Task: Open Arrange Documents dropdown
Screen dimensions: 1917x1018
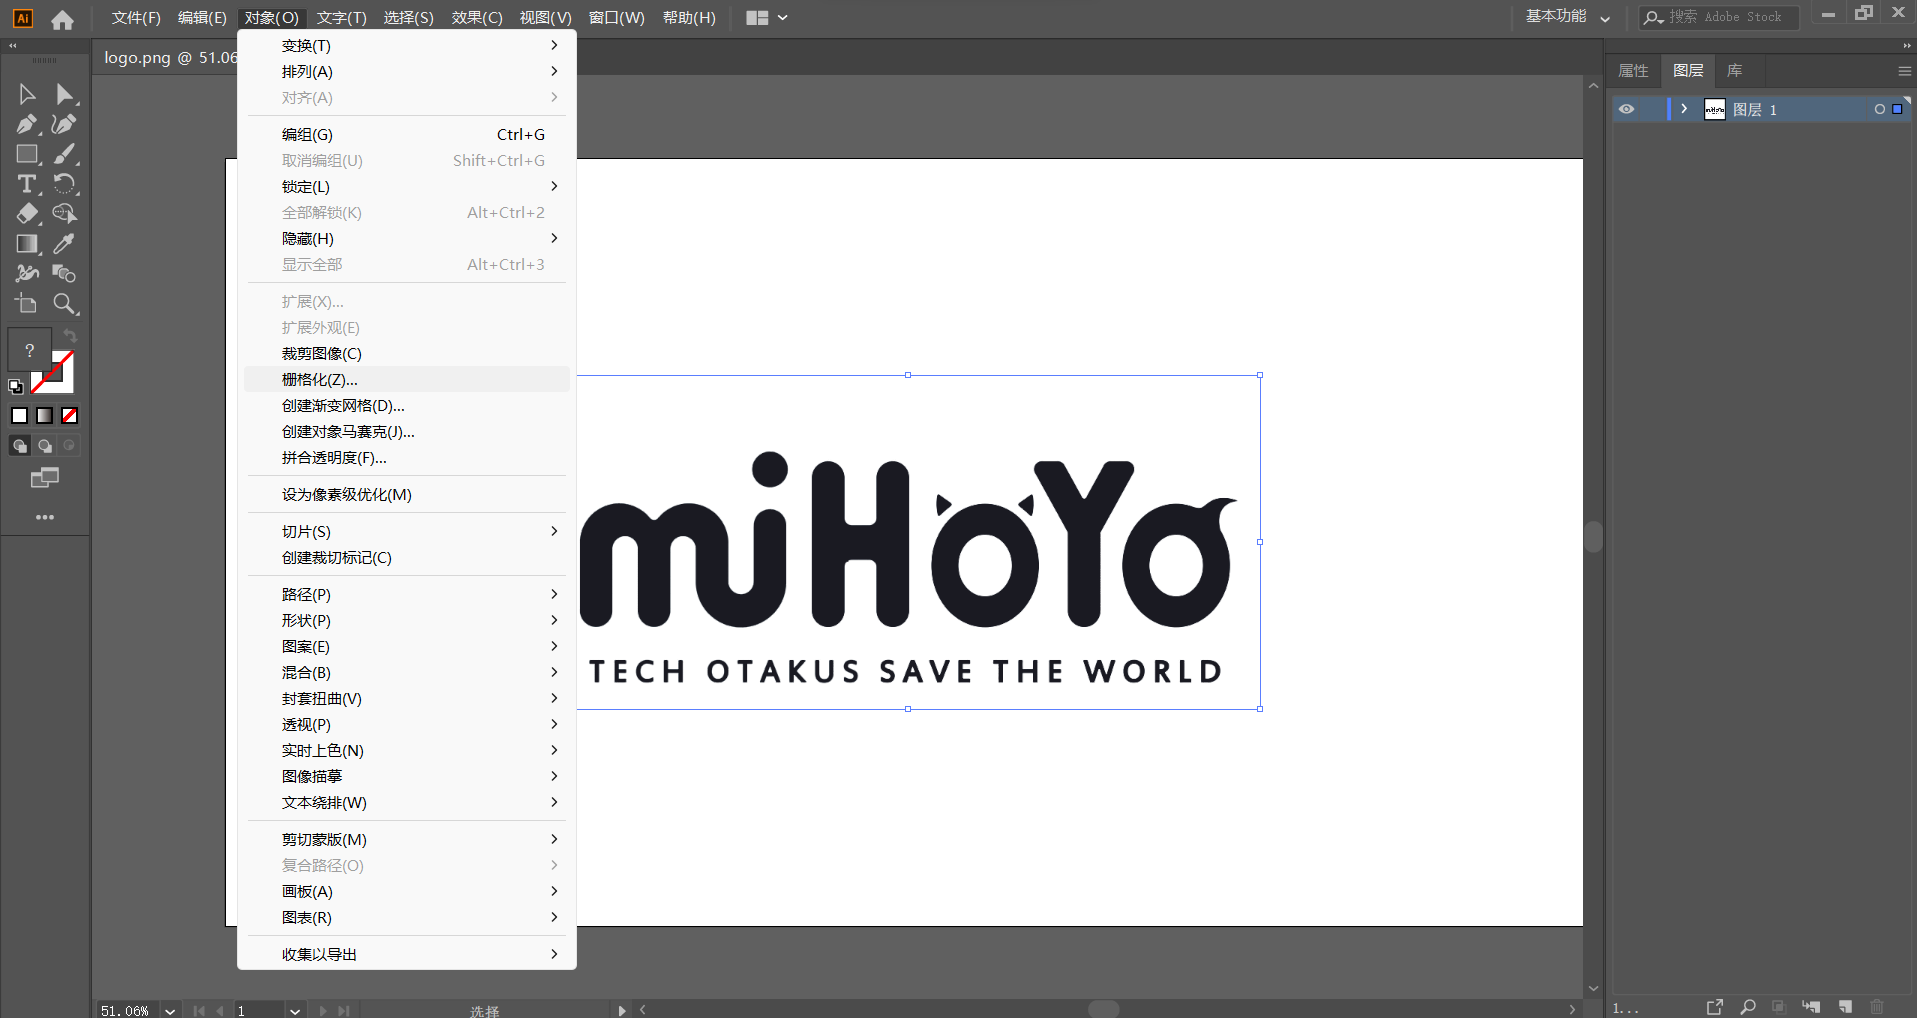Action: click(x=767, y=18)
